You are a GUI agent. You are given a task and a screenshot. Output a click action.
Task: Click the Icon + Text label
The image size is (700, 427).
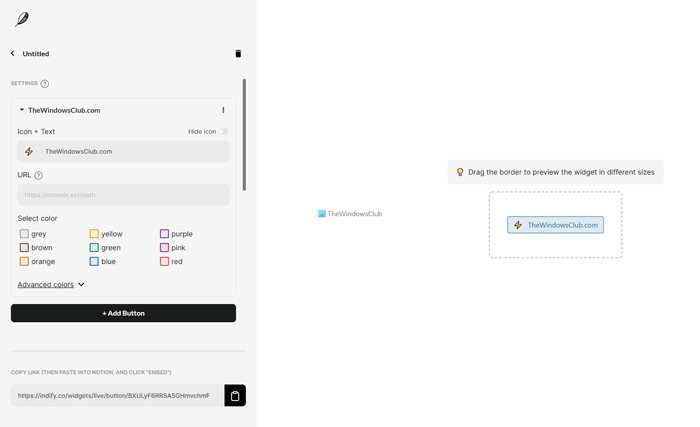pos(36,131)
